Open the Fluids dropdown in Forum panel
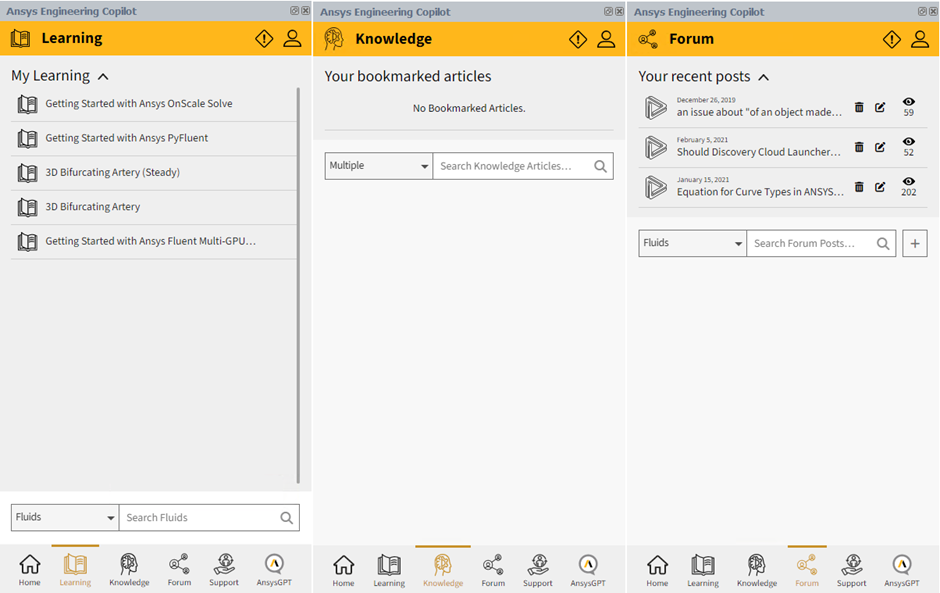The height and width of the screenshot is (593, 940). pyautogui.click(x=692, y=243)
